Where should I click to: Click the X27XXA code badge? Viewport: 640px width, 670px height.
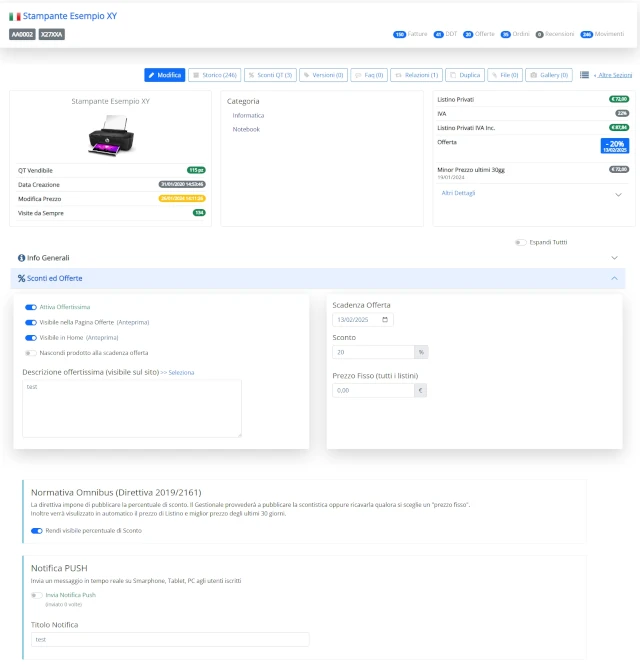click(52, 34)
